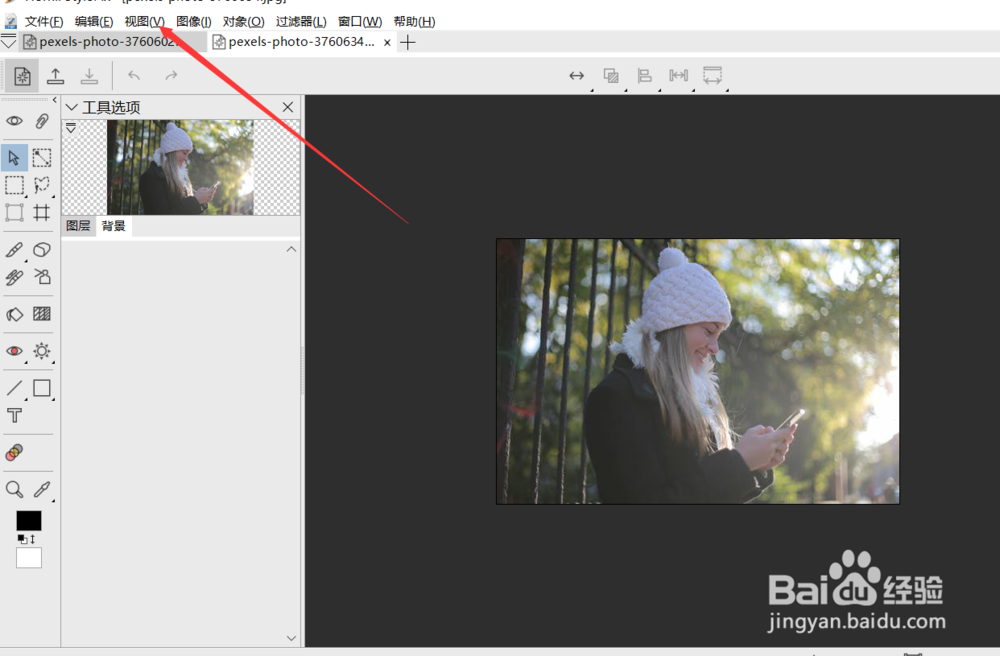Open the align objects dropdown
The image size is (1000, 656).
645,77
